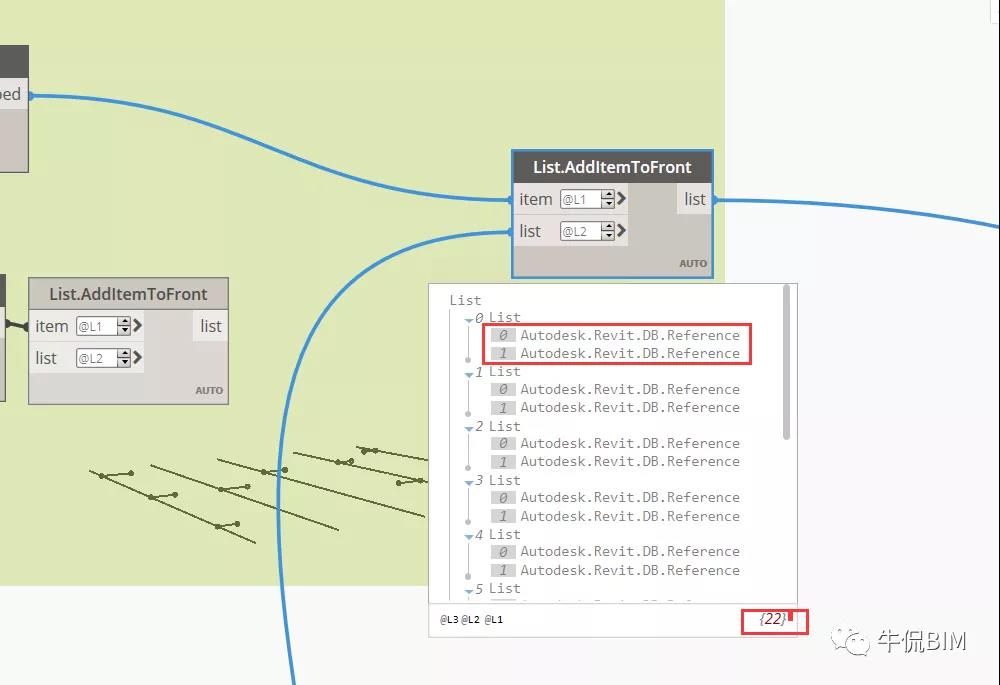The width and height of the screenshot is (1000, 685).
Task: Adjust the @L2 level stepper on the blue-outlined node
Action: [x=608, y=231]
